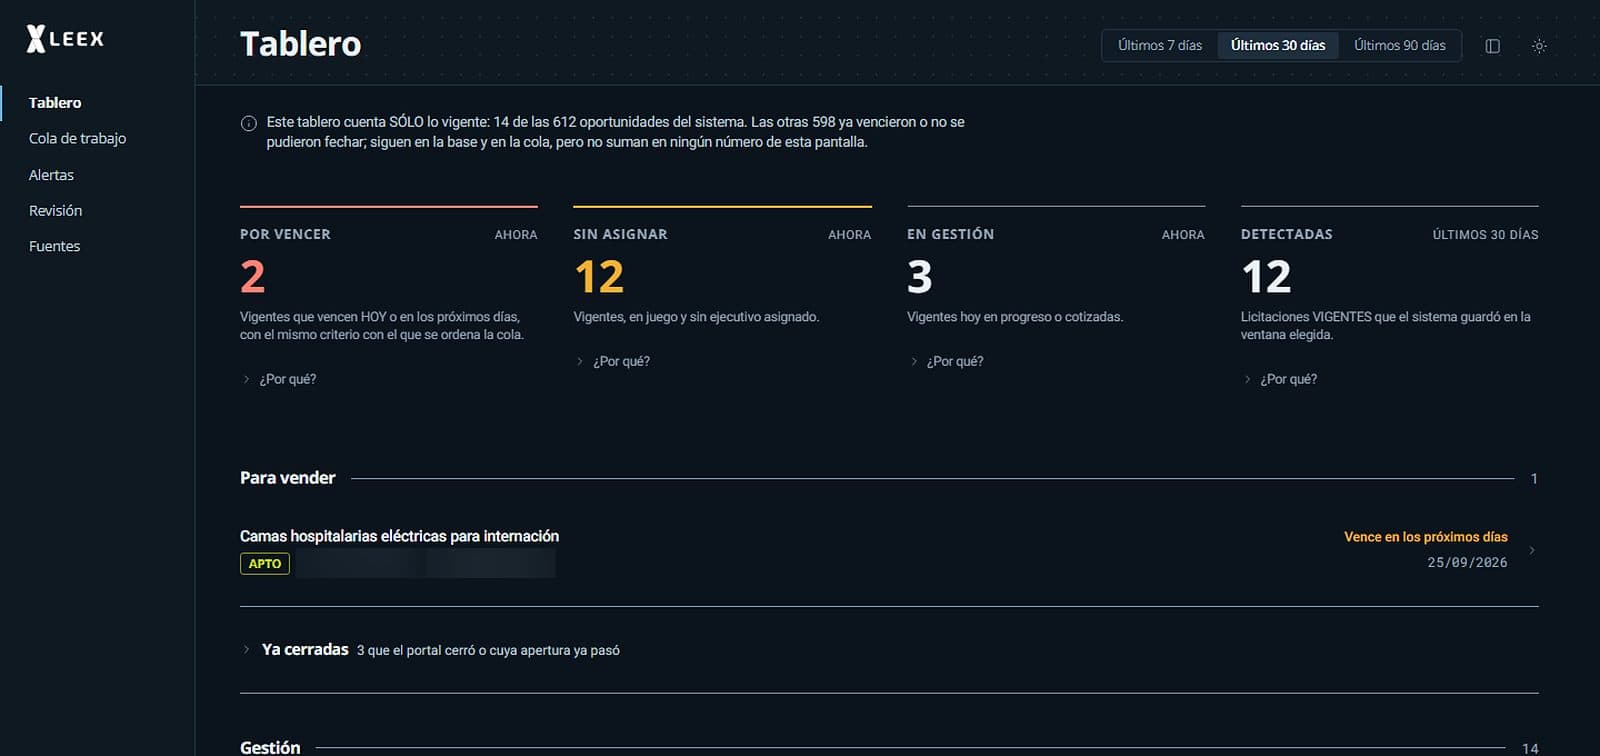Click the DETECTADAS card label

pyautogui.click(x=1287, y=234)
